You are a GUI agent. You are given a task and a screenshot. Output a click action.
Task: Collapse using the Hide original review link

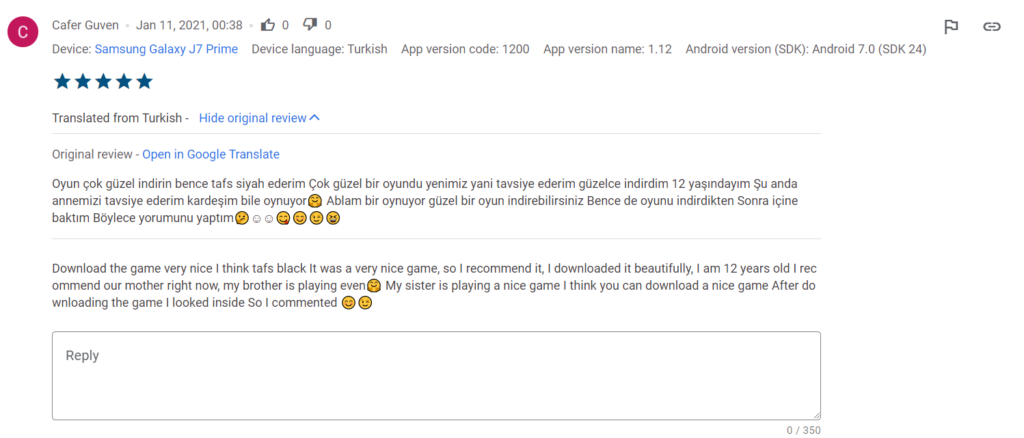(252, 118)
